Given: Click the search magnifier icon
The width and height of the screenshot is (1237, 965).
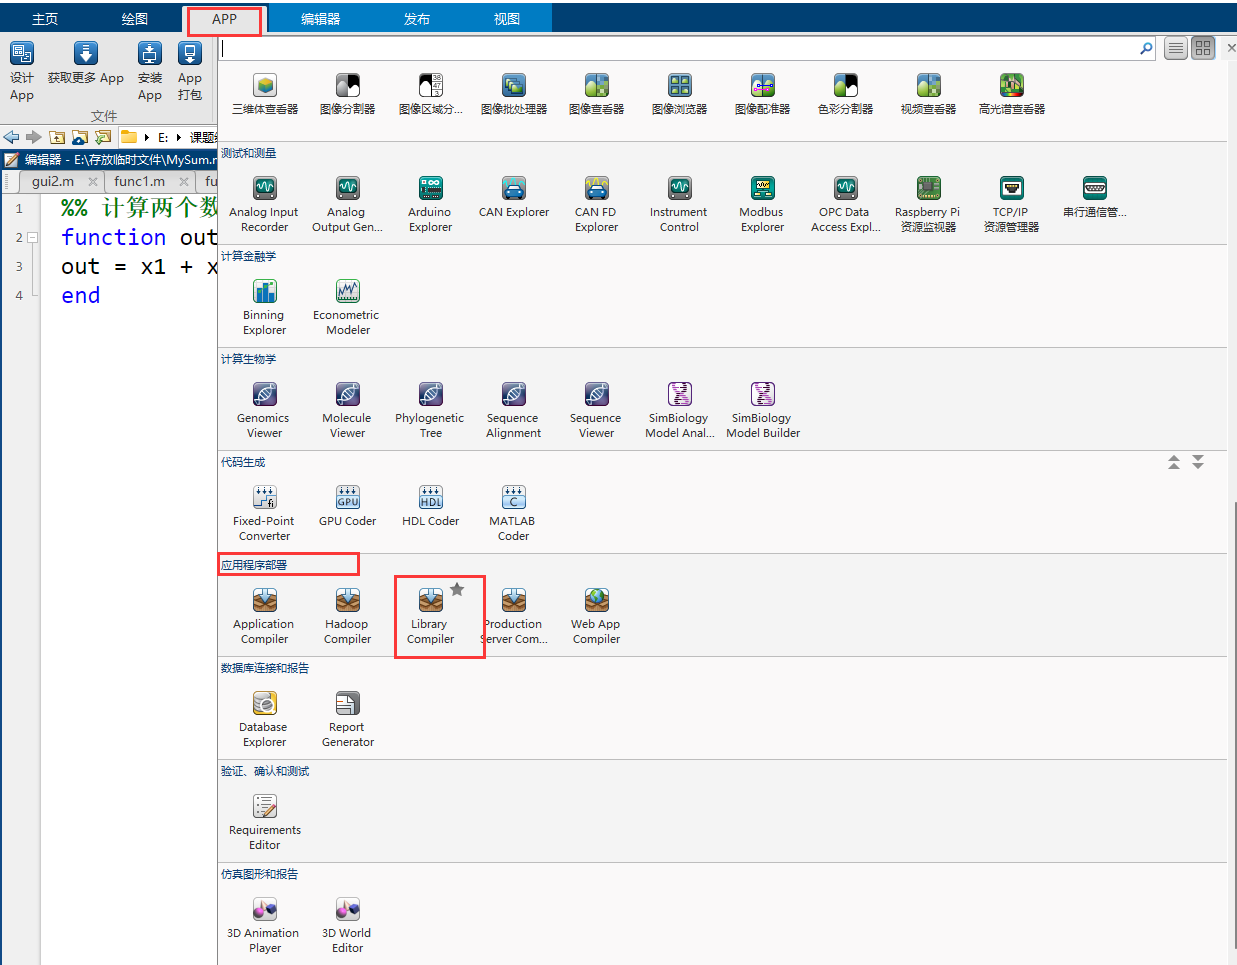Looking at the screenshot, I should coord(1146,48).
